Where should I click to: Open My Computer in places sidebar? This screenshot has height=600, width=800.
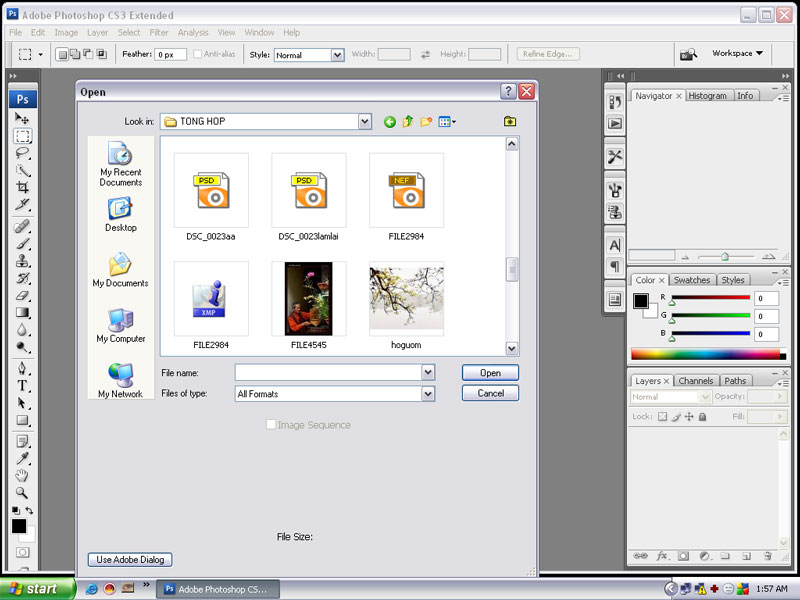[120, 326]
